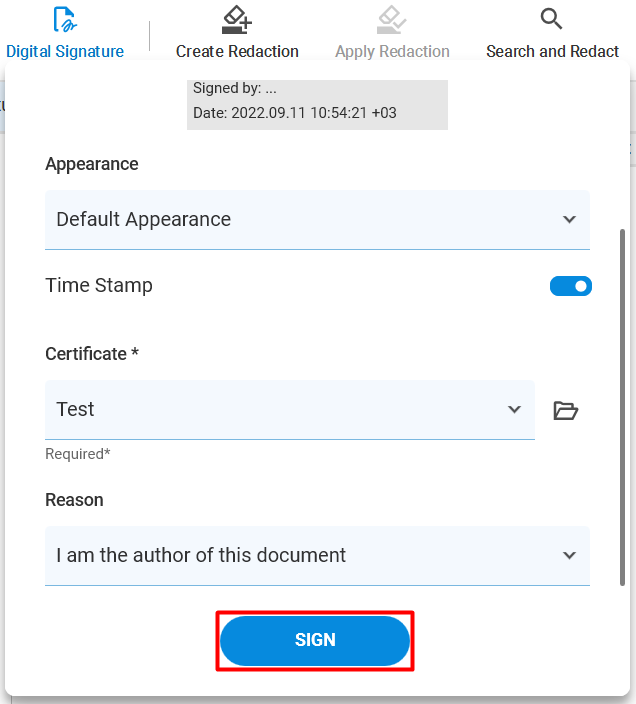Click the blue SIGN button
This screenshot has width=636, height=704.
click(315, 641)
